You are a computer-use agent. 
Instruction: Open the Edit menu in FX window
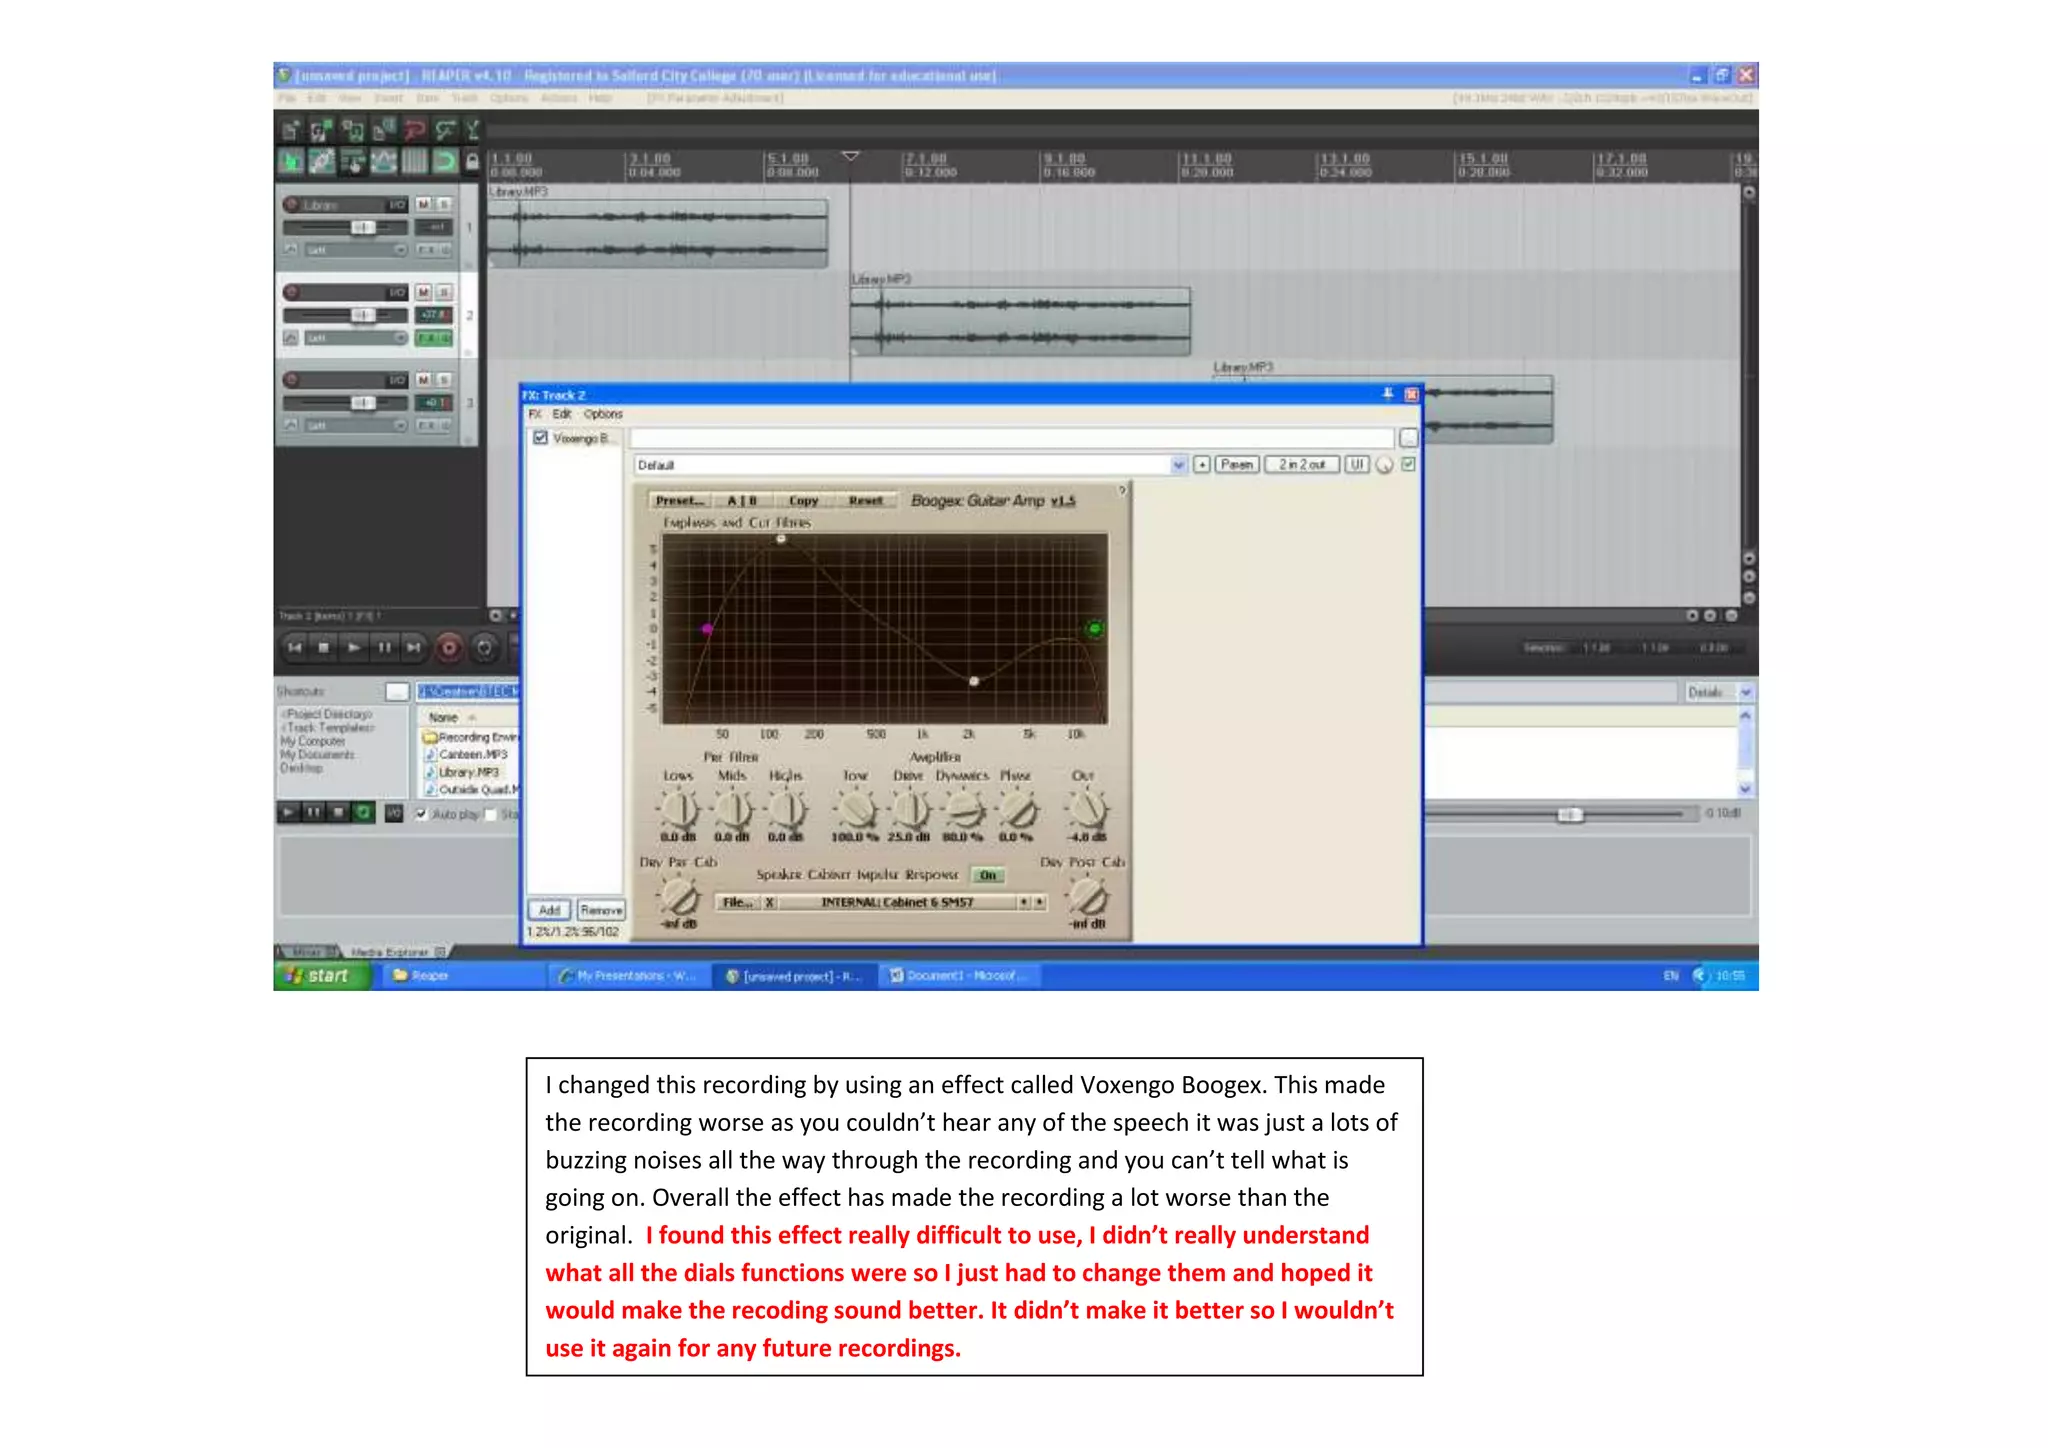coord(562,414)
